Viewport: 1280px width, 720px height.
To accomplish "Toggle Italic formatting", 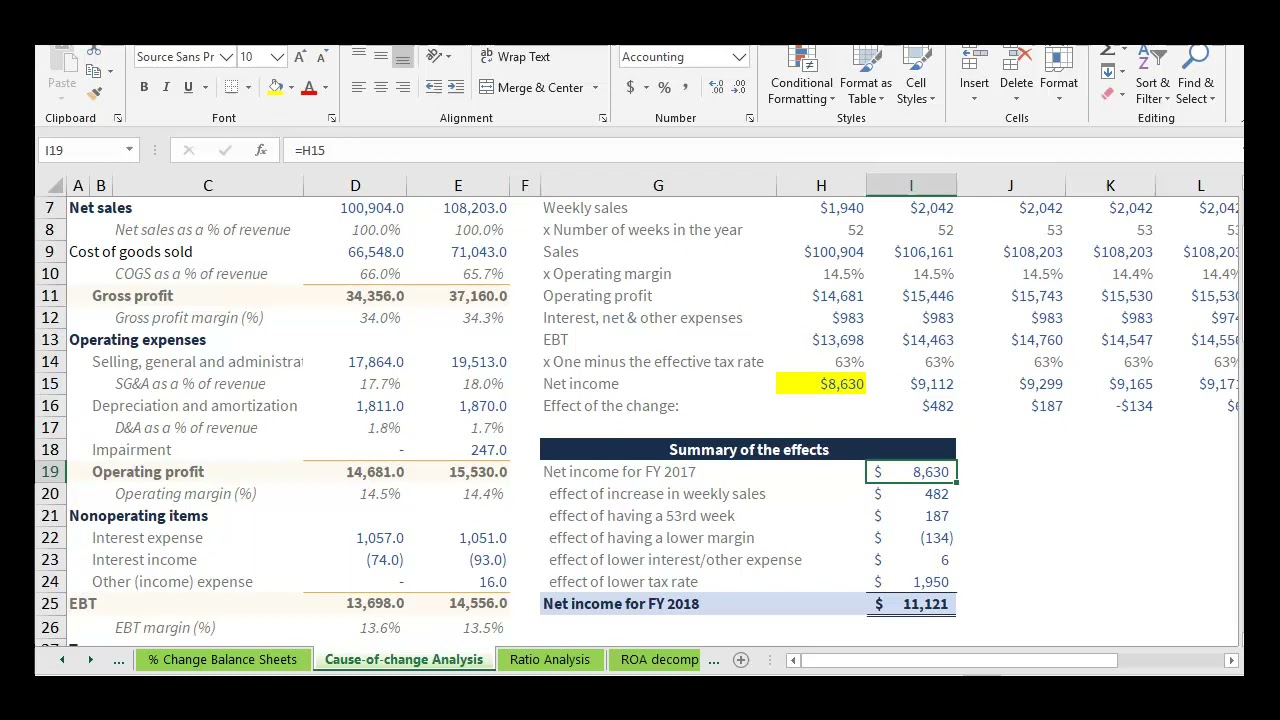I will tap(166, 88).
